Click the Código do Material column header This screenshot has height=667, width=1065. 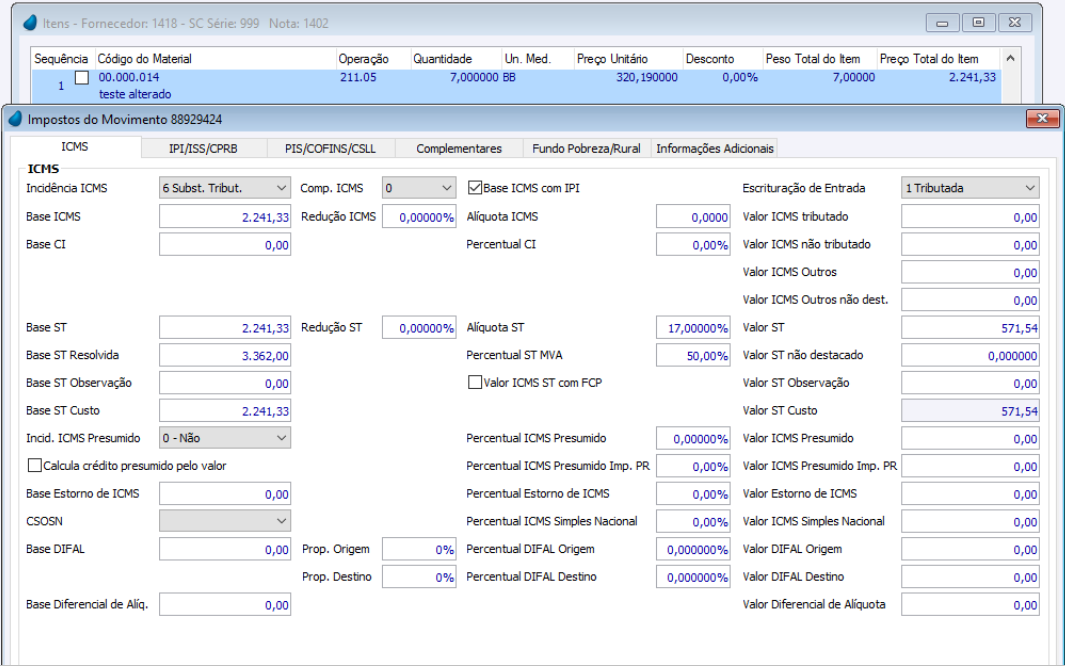145,59
